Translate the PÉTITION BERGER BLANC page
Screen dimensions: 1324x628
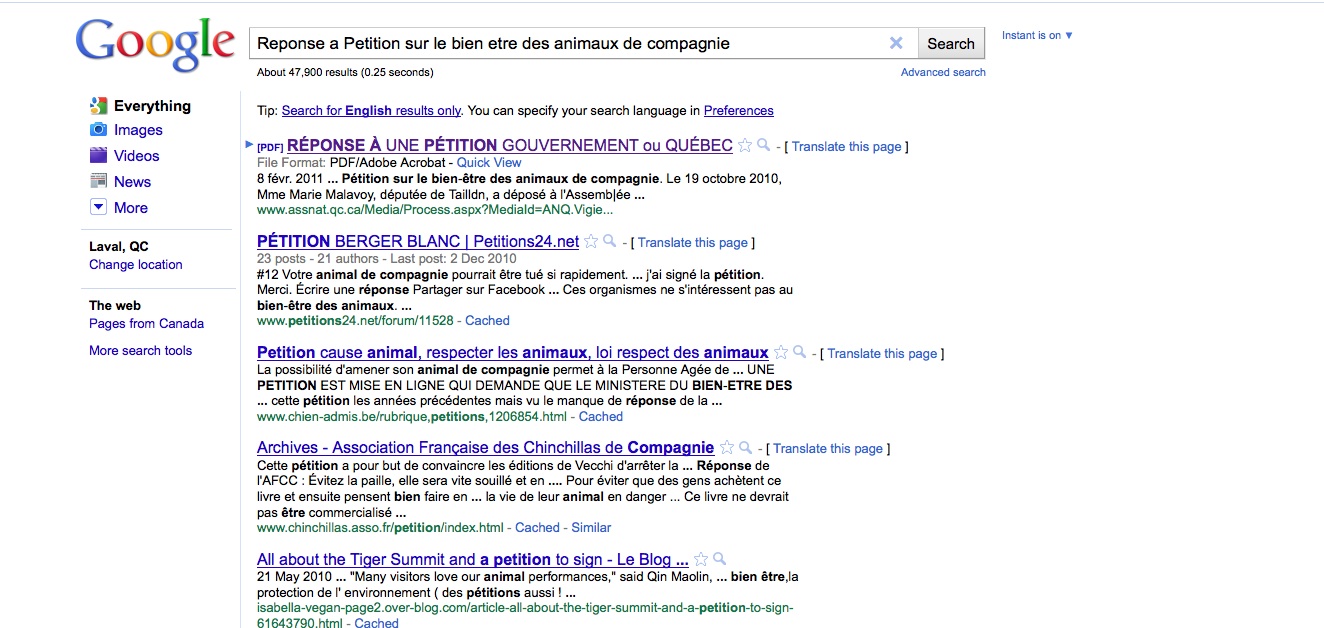coord(692,243)
